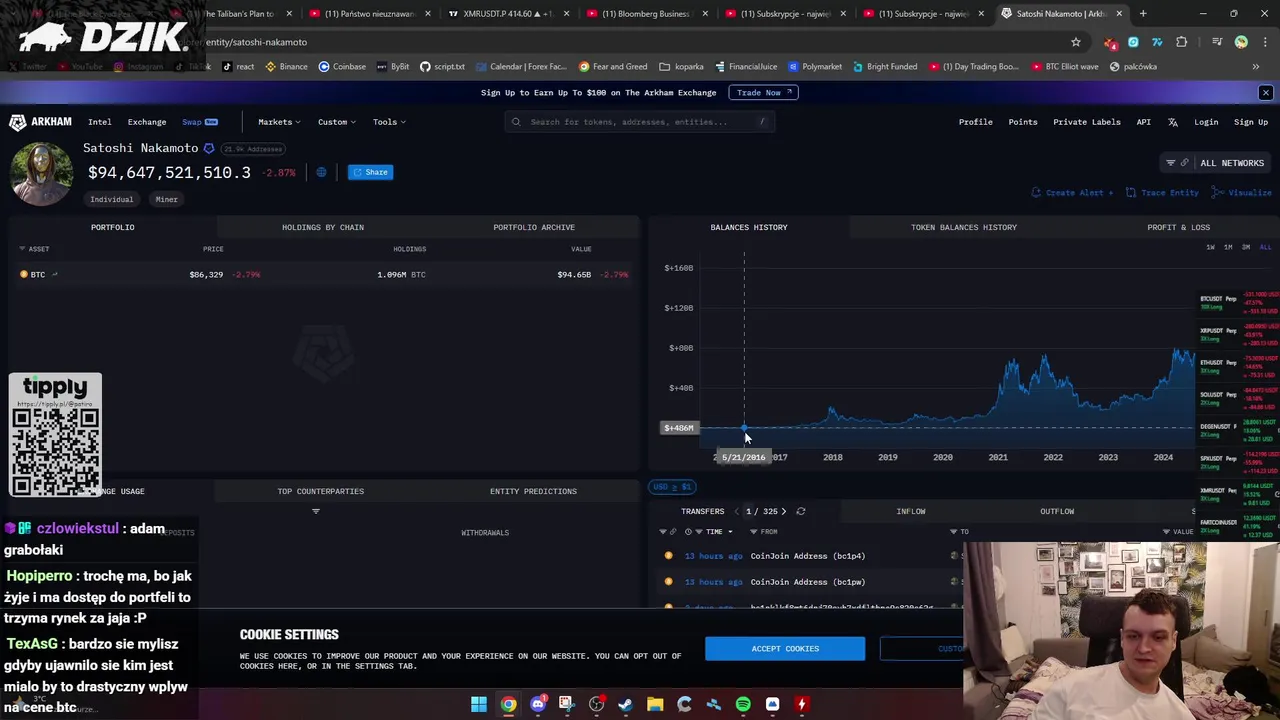Open the first CoinJoin Address (bc1p4) transfer
This screenshot has height=720, width=1280.
tap(807, 556)
